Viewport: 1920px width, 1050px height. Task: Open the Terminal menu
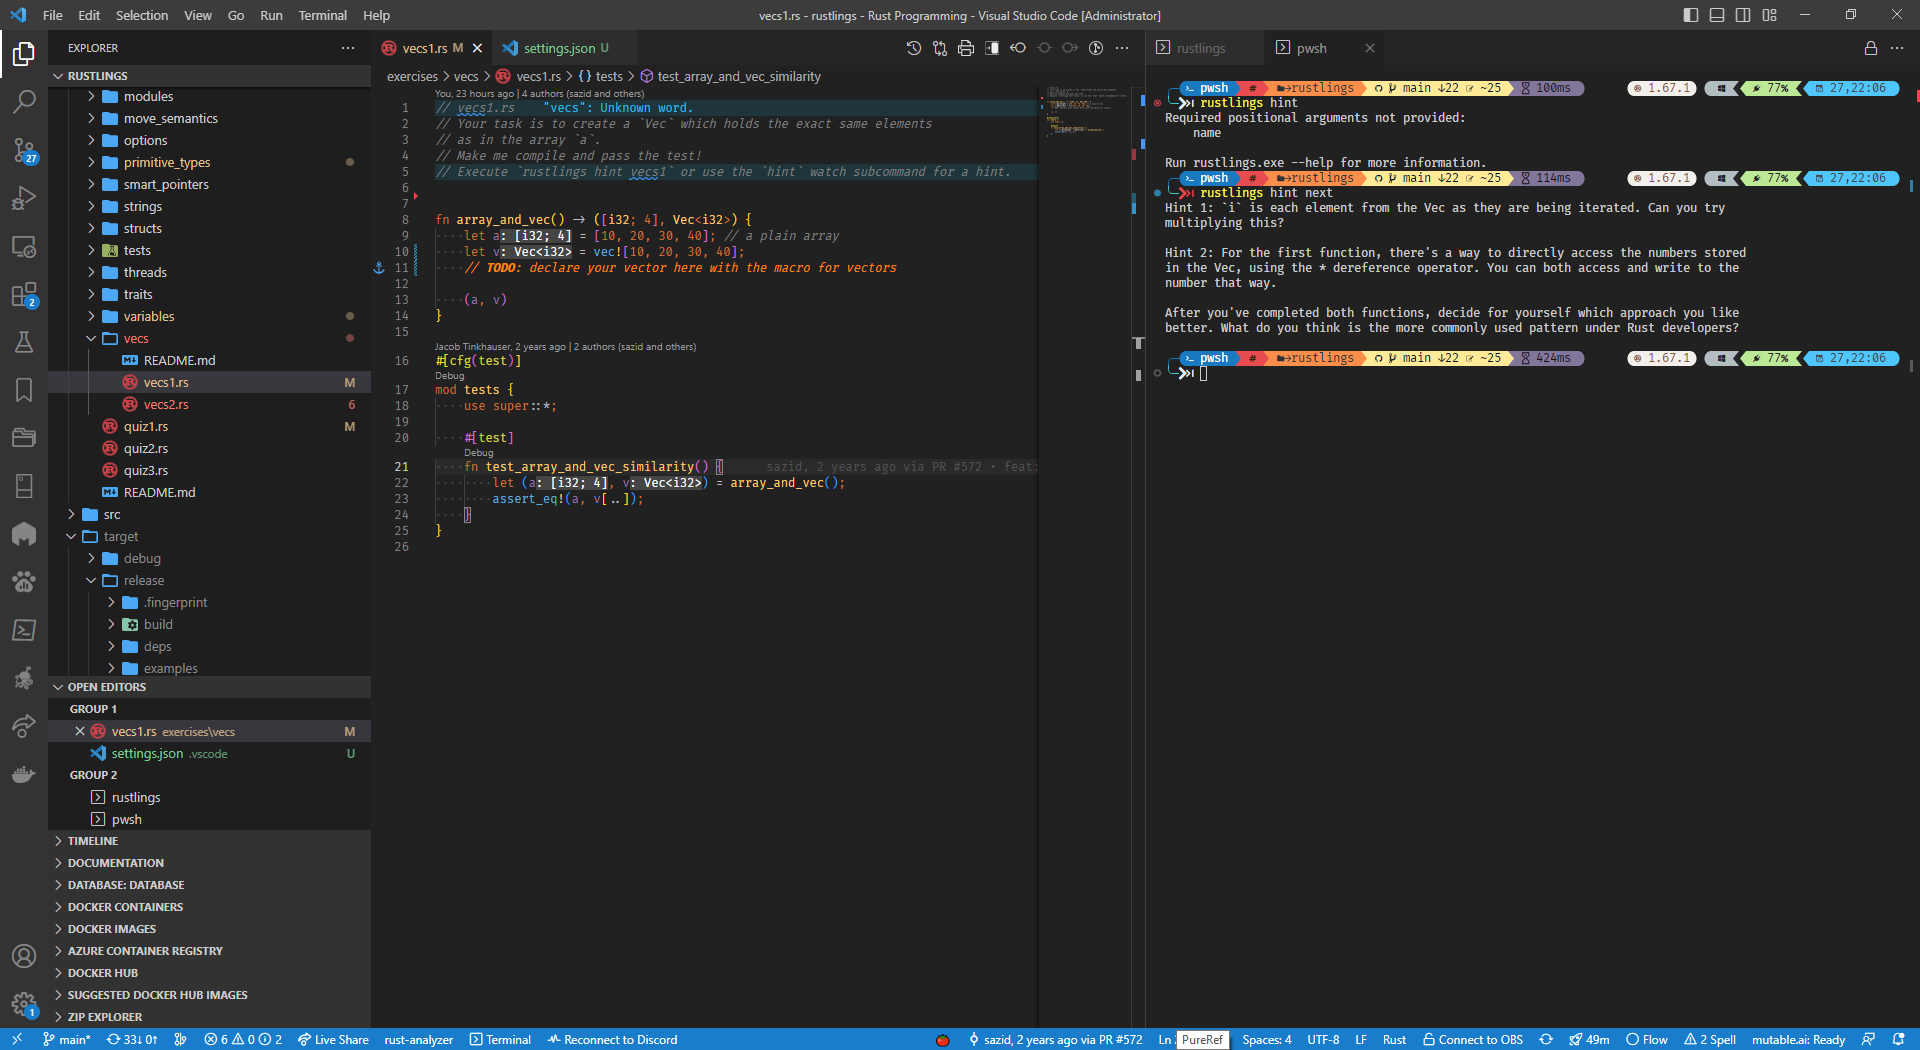pyautogui.click(x=322, y=15)
